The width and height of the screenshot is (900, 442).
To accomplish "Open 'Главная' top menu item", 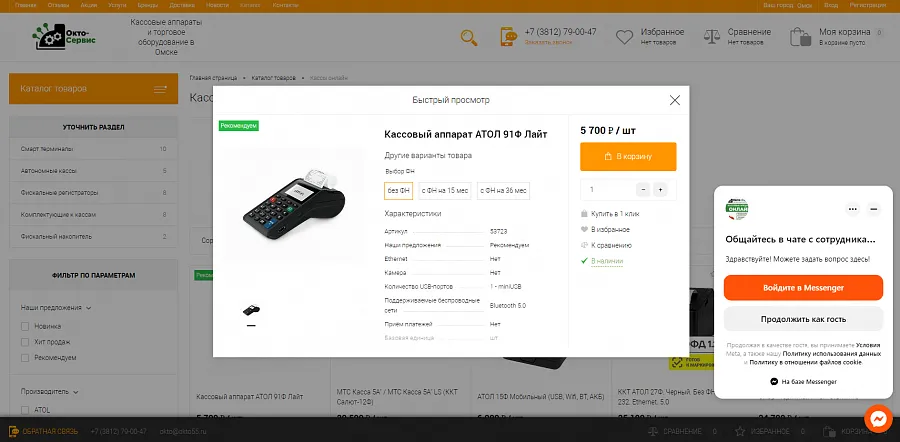I will [x=26, y=5].
